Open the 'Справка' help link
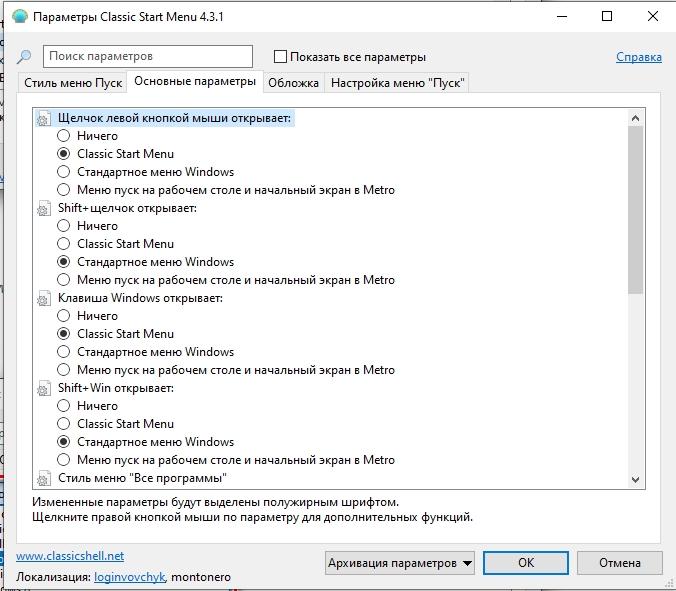The height and width of the screenshot is (591, 676). coord(638,57)
